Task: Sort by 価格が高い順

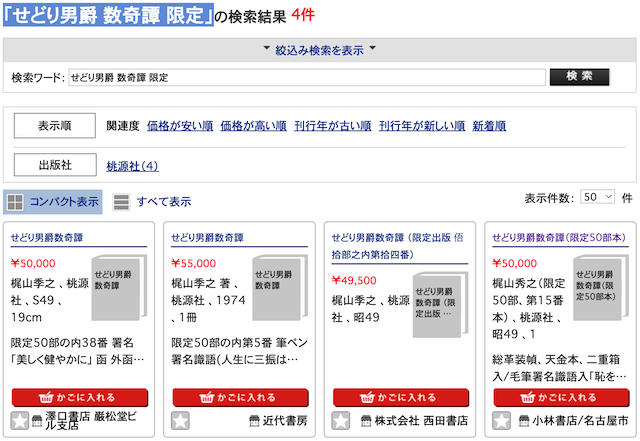Action: click(253, 126)
